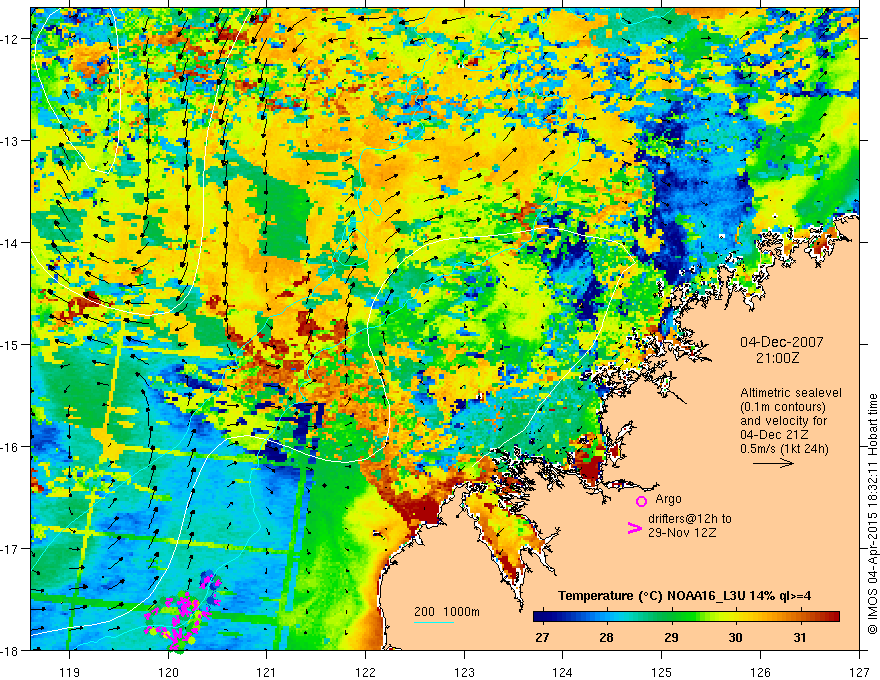Click the 0.5m/s velocity scale arrow
The height and width of the screenshot is (680, 880).
point(773,463)
